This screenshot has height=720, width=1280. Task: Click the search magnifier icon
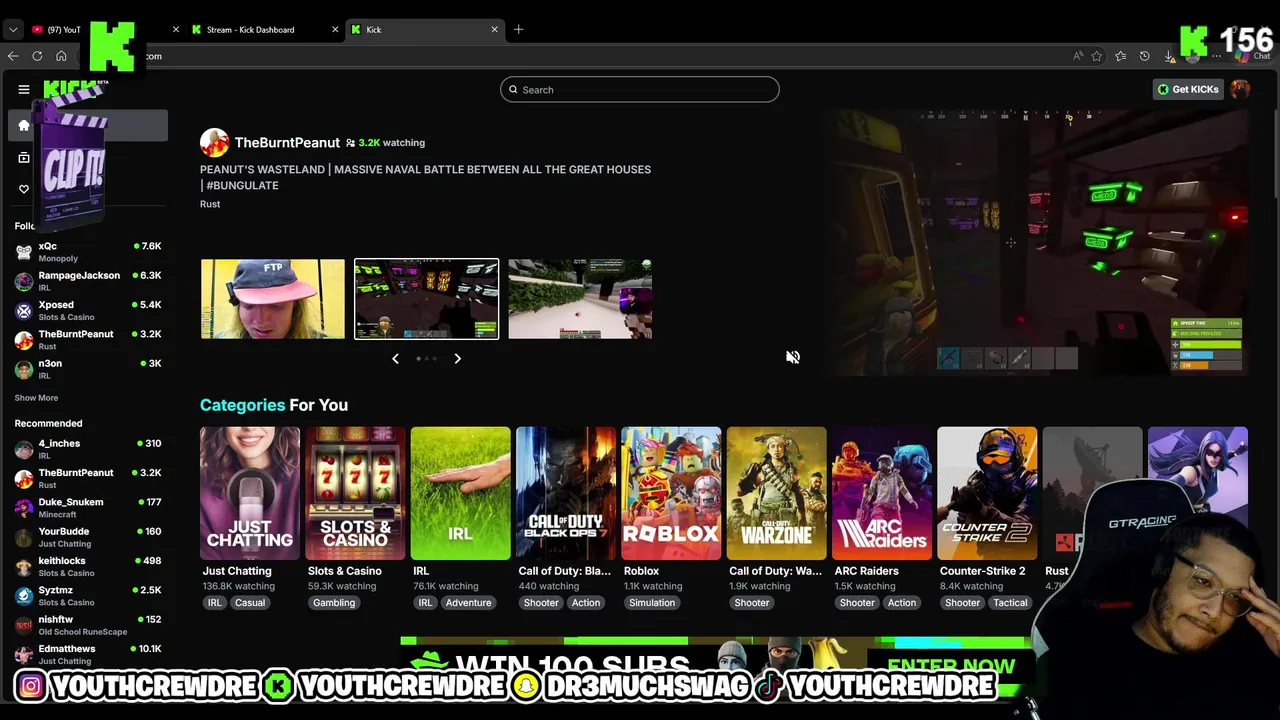click(x=513, y=90)
